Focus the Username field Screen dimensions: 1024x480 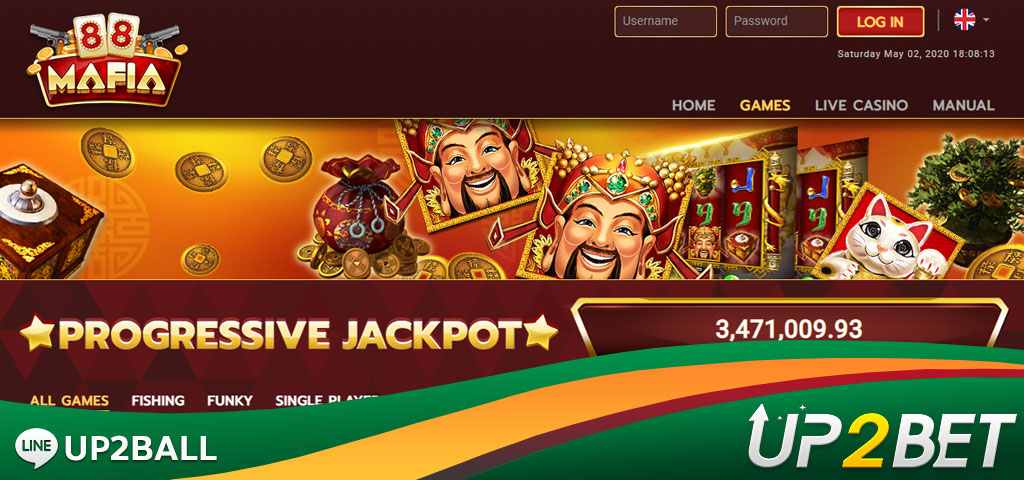[665, 21]
